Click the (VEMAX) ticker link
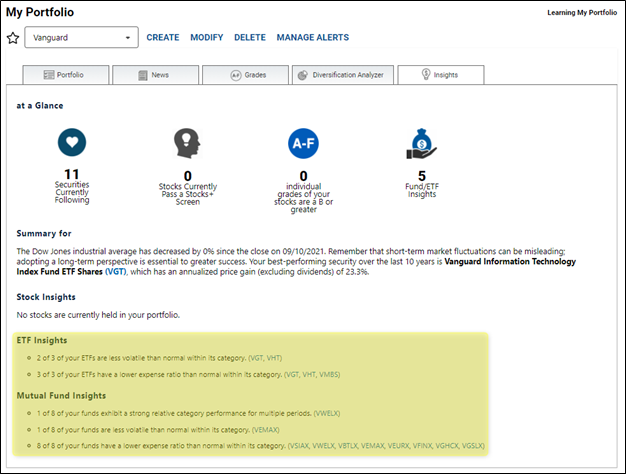 click(x=265, y=430)
